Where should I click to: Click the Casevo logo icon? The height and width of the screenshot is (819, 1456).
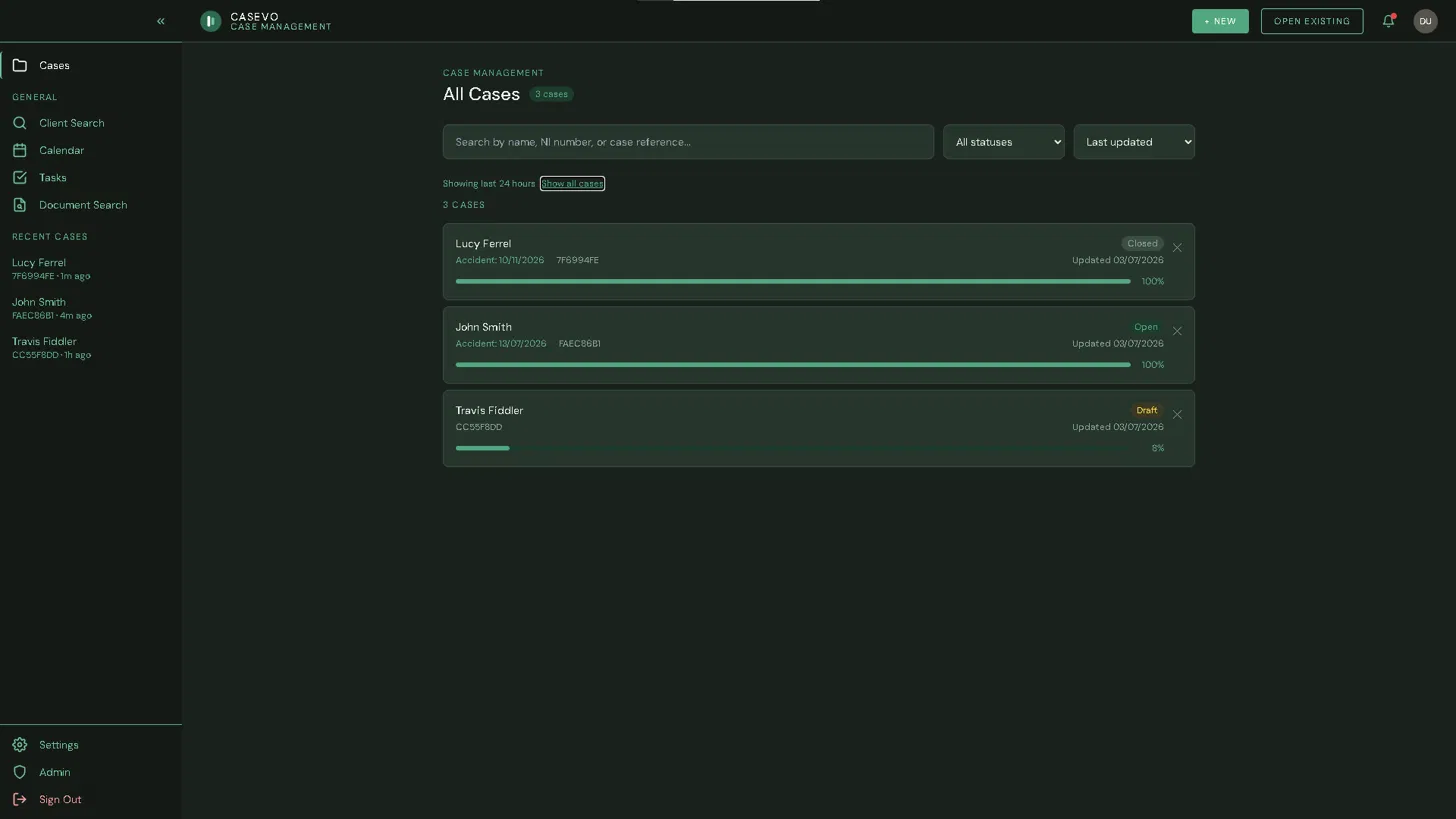click(210, 21)
